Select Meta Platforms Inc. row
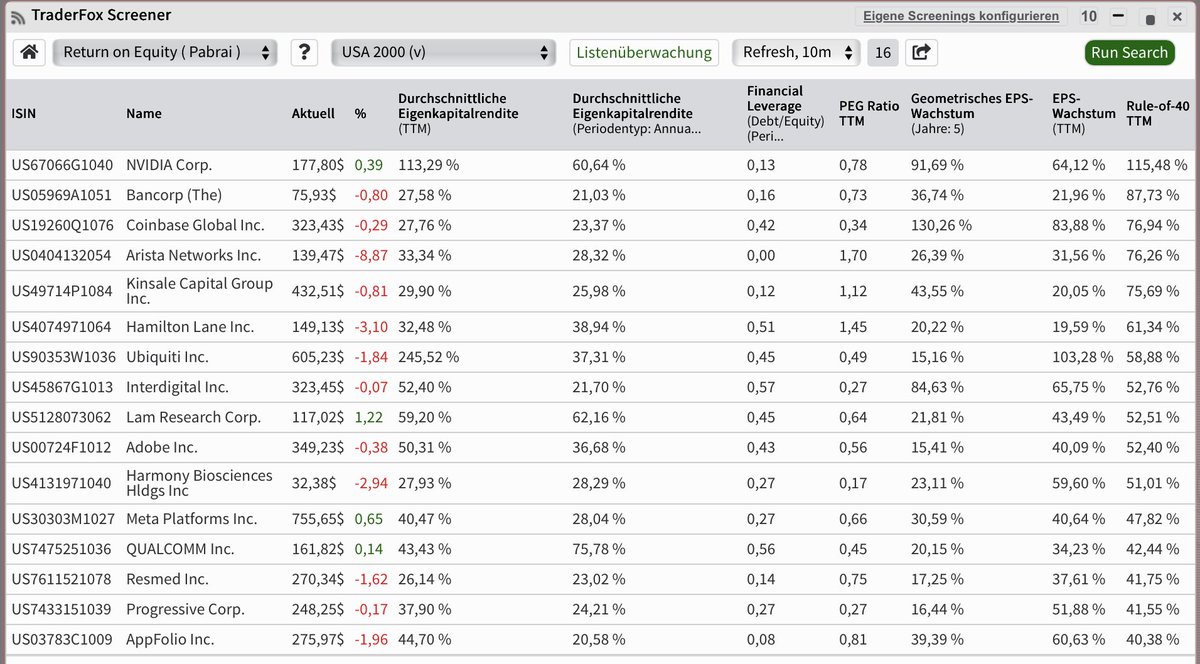This screenshot has height=664, width=1200. (191, 519)
